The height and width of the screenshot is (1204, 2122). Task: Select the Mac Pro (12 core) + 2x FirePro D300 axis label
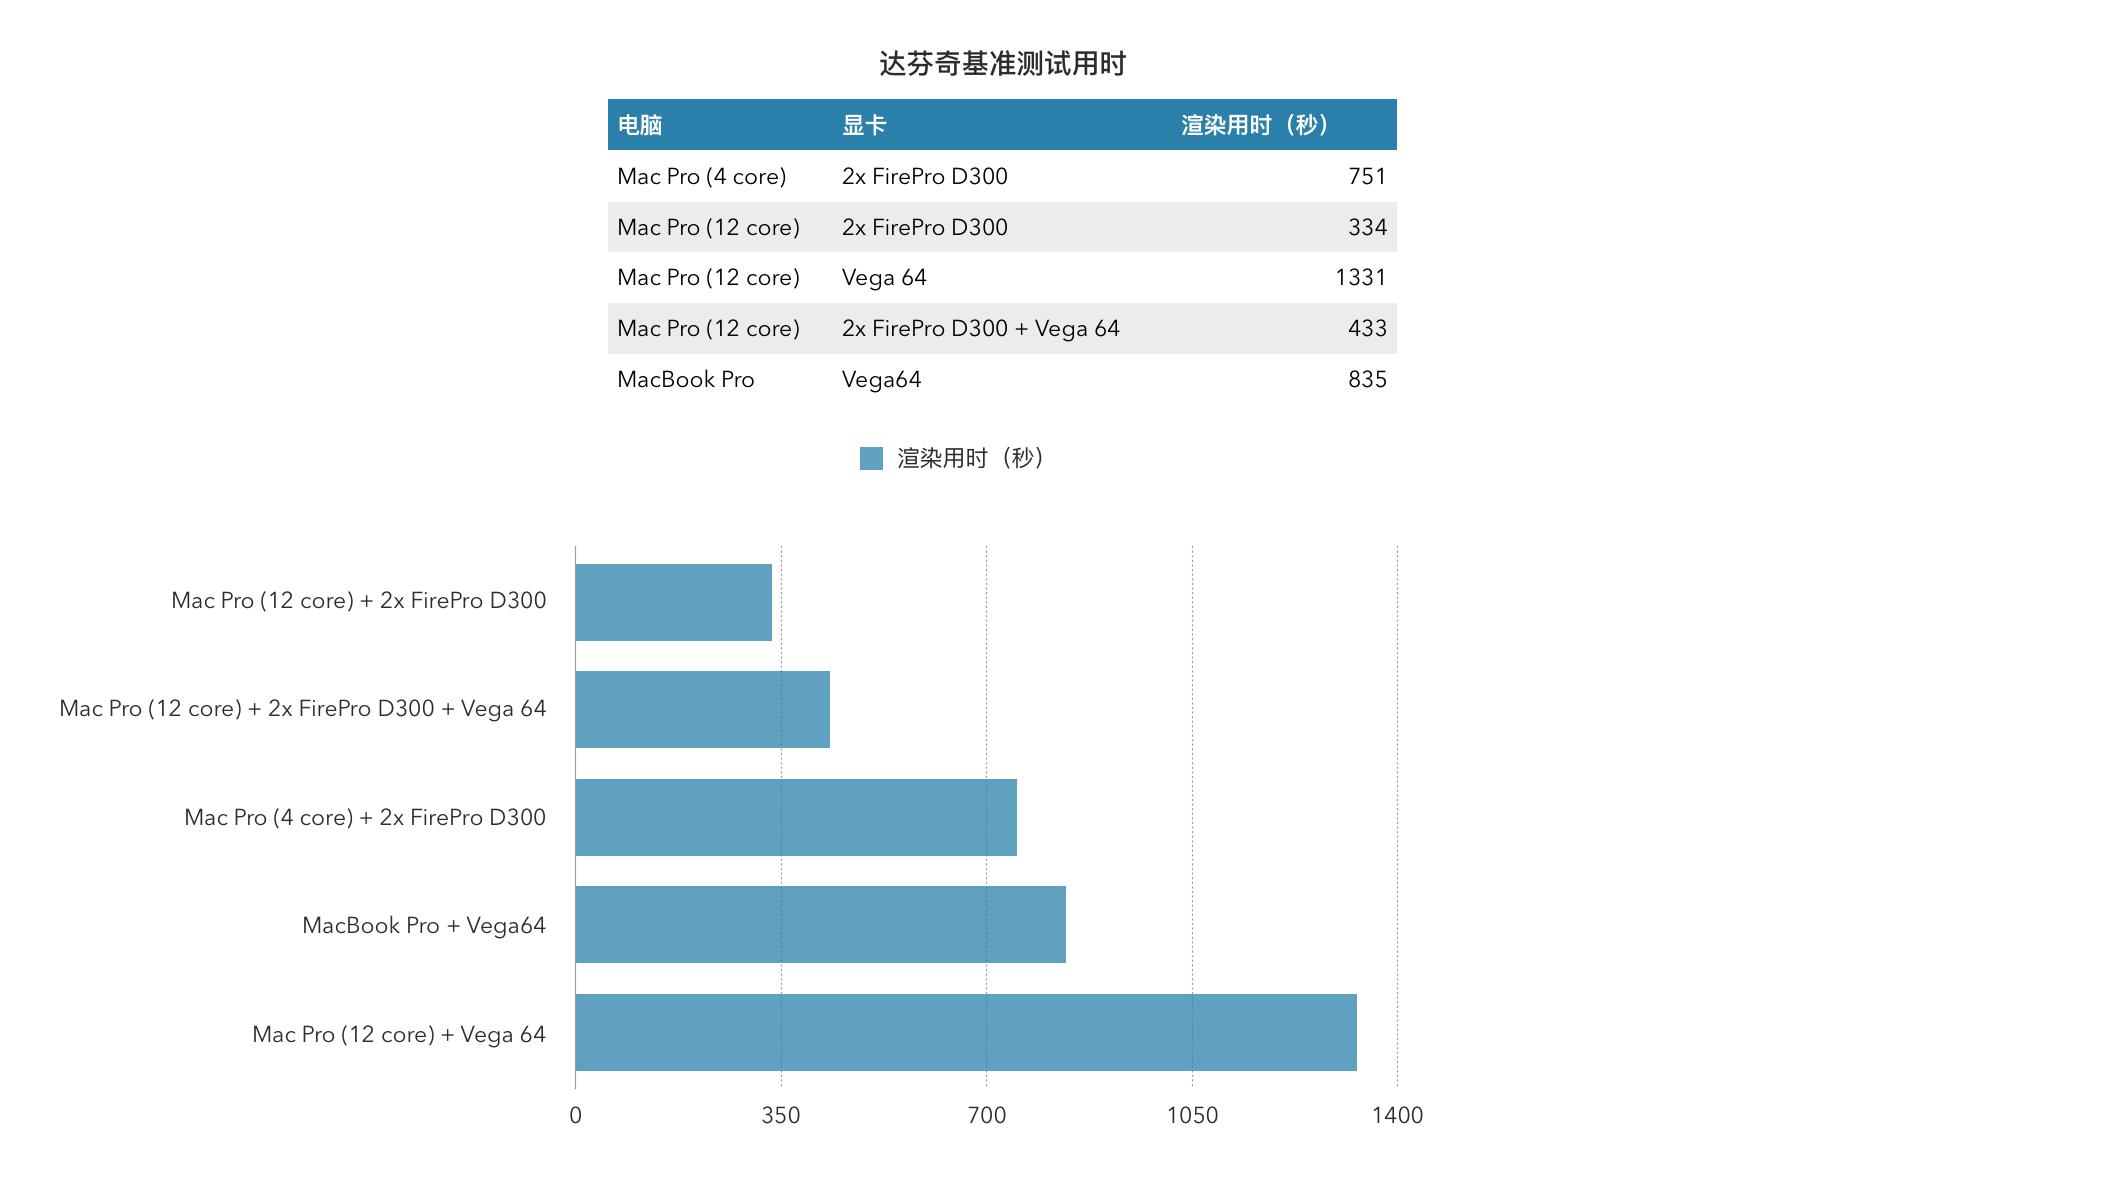(x=356, y=600)
